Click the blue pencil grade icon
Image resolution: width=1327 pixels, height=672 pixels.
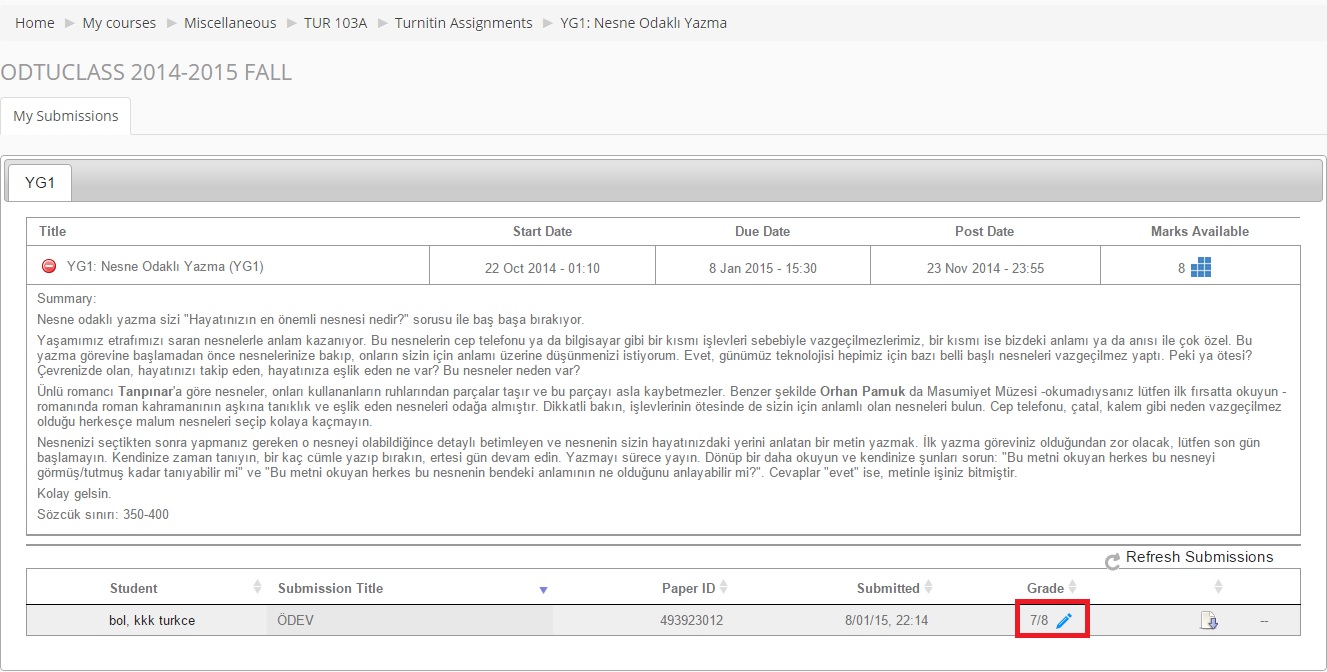coord(1064,621)
